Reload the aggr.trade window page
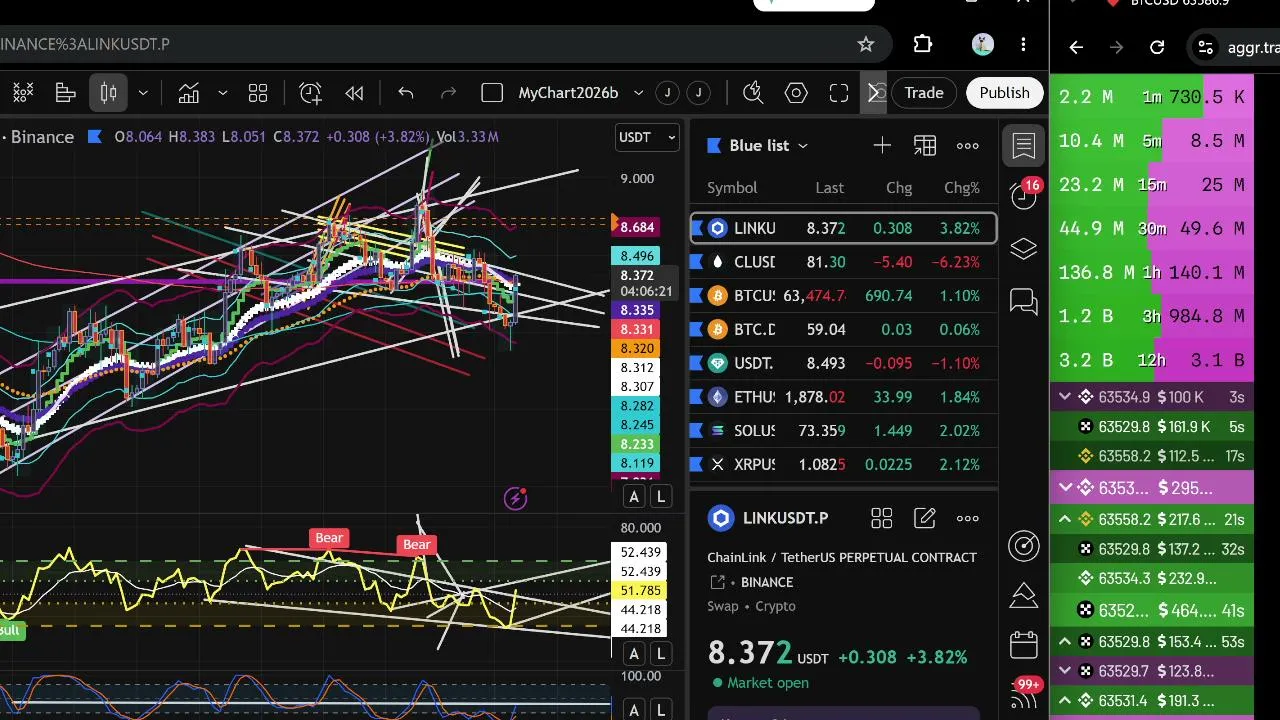This screenshot has width=1280, height=720. click(1157, 47)
